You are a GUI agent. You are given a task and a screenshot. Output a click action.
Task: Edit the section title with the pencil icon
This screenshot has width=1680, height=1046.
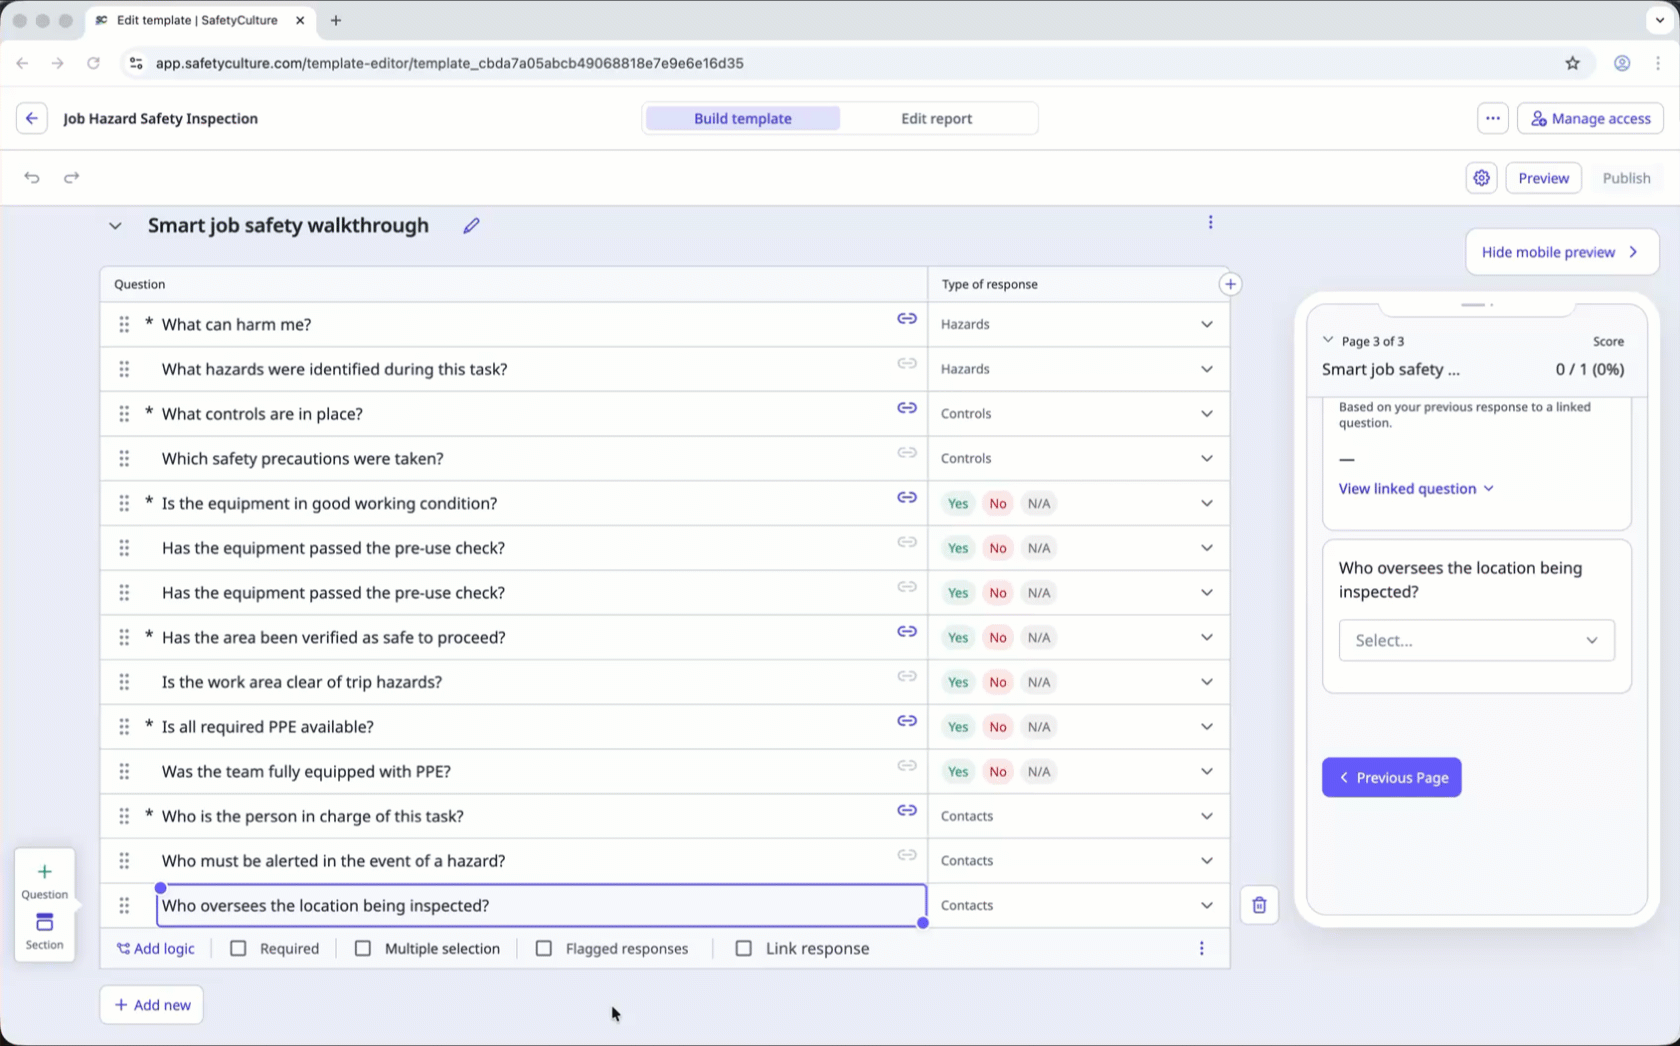(x=471, y=226)
